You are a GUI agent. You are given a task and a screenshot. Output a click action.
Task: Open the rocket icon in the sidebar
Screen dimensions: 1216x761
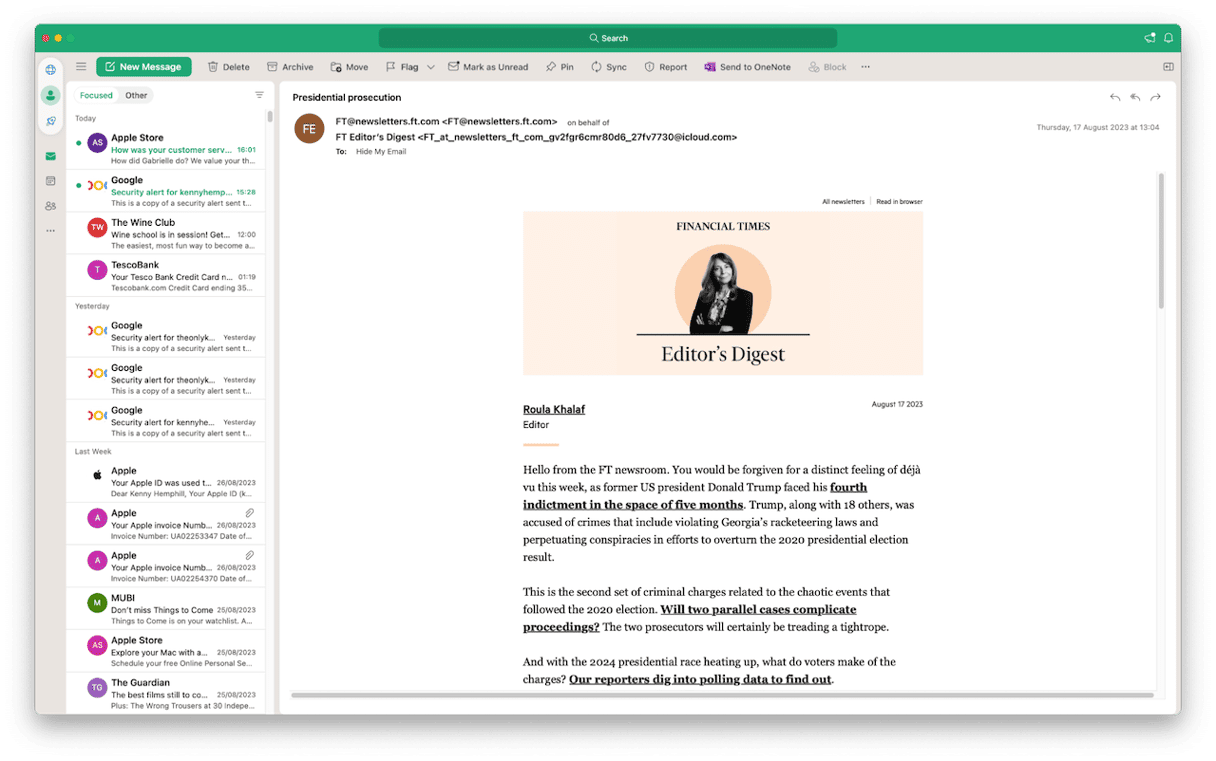(50, 121)
